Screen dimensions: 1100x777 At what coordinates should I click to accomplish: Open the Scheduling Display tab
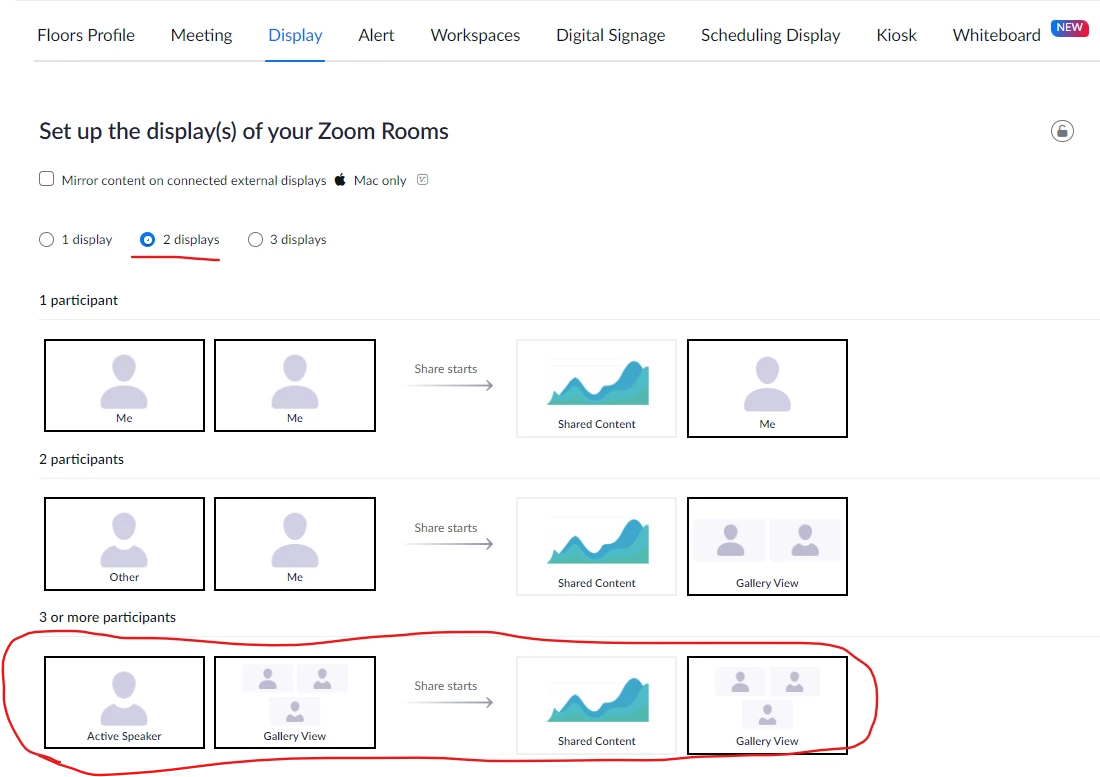point(770,35)
